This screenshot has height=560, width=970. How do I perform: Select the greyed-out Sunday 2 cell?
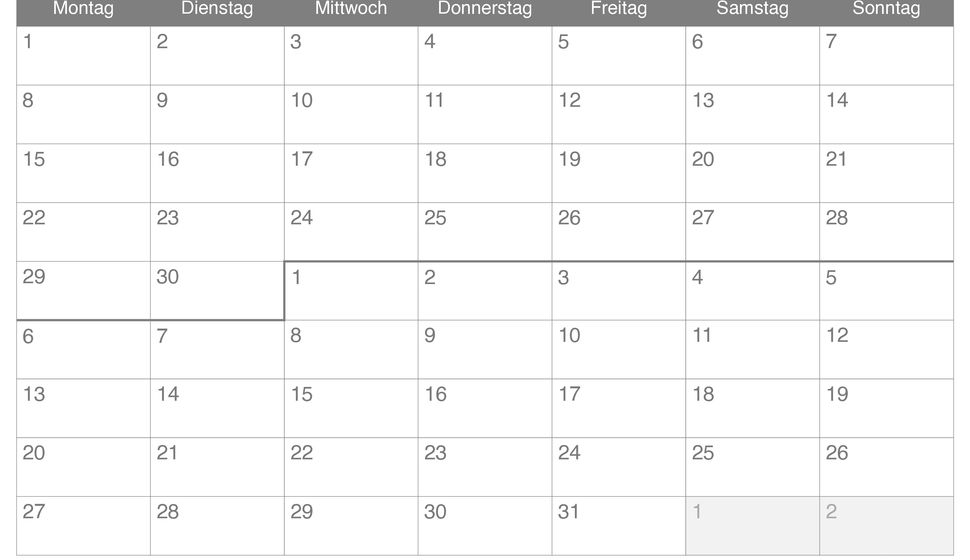pyautogui.click(x=886, y=526)
